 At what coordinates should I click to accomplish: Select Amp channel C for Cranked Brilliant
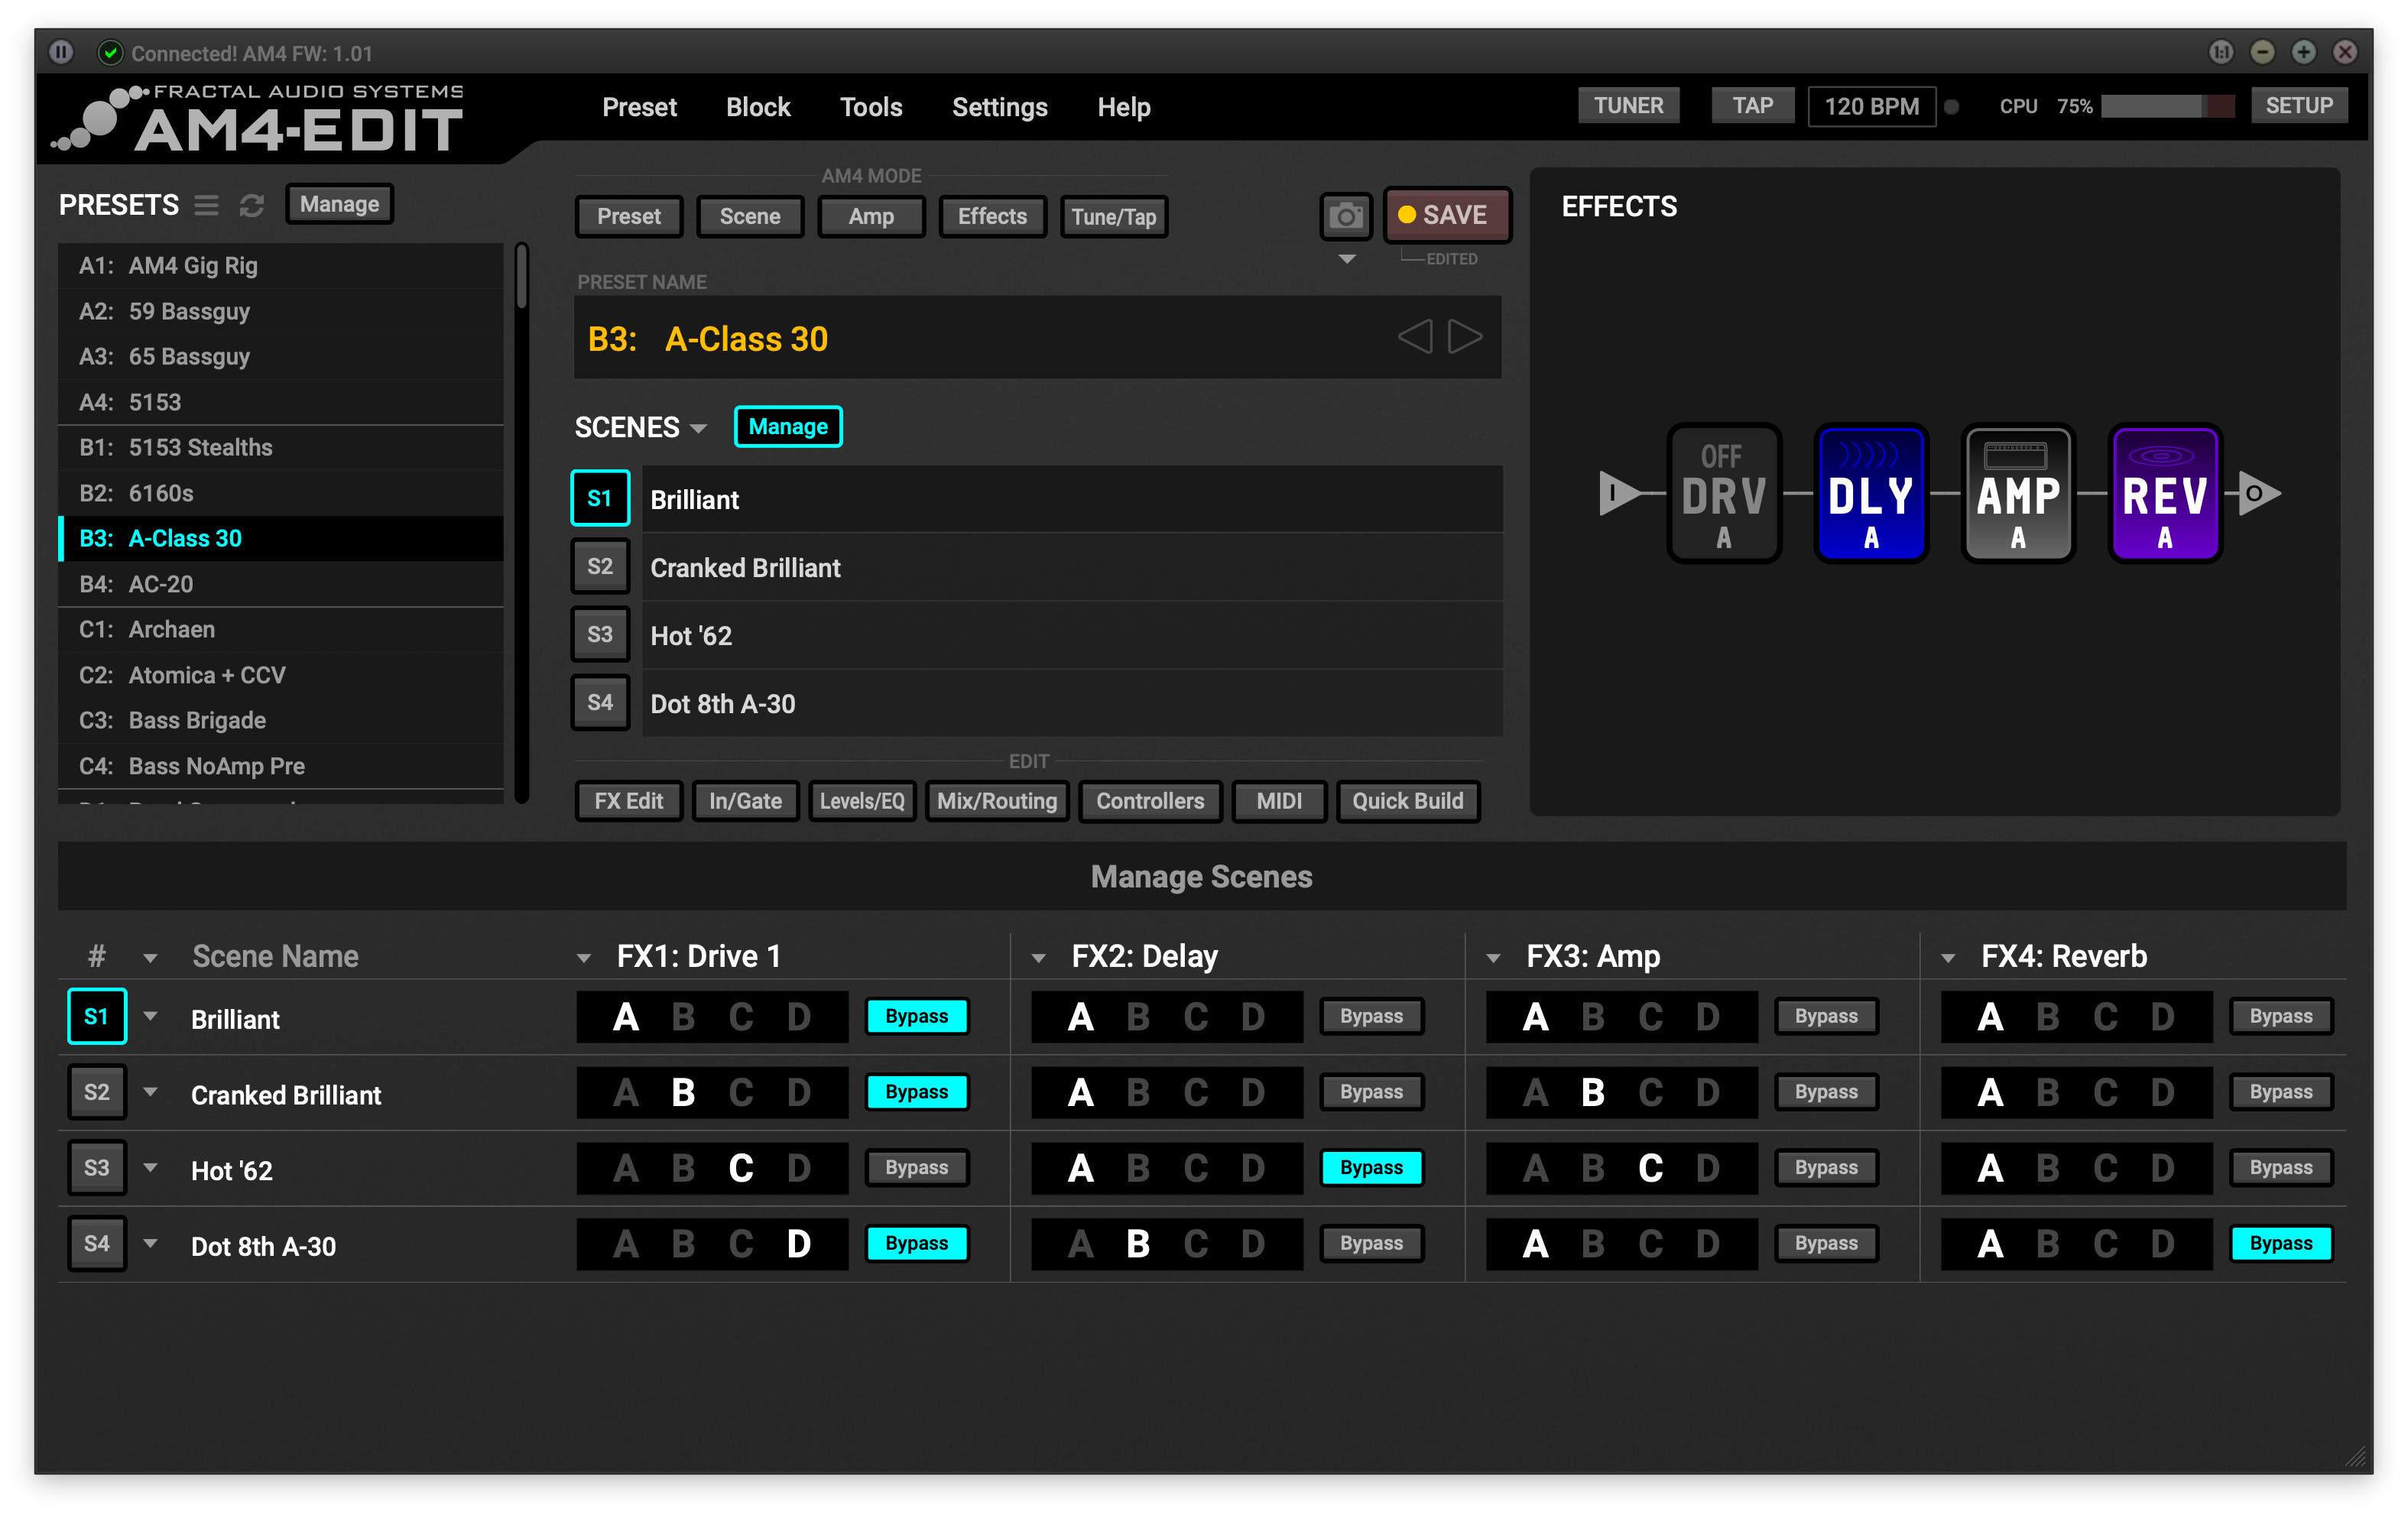coord(1650,1092)
